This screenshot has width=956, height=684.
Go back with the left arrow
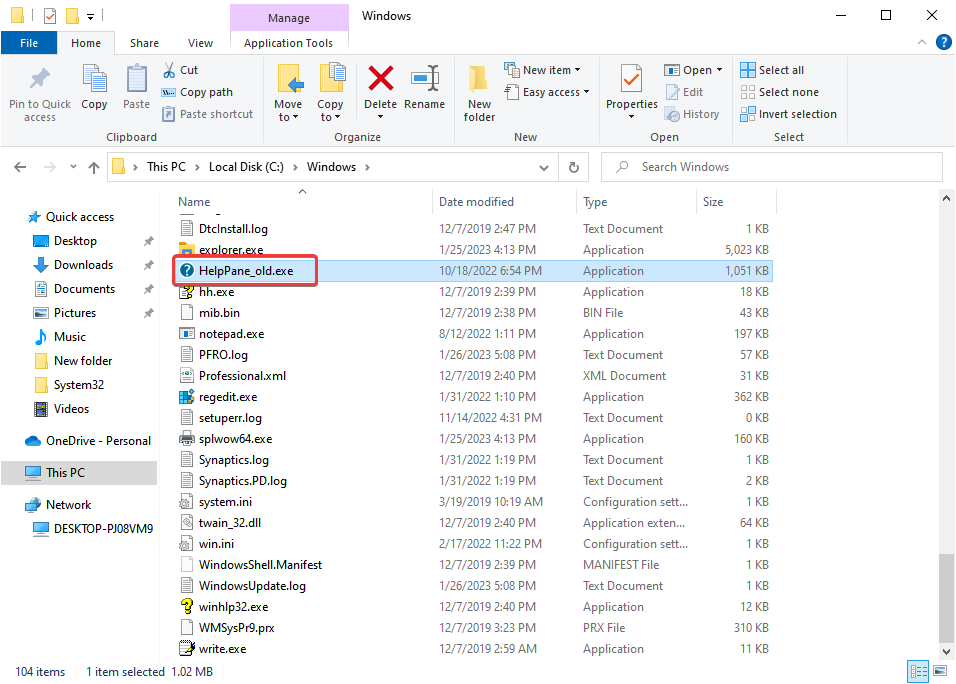[x=20, y=167]
